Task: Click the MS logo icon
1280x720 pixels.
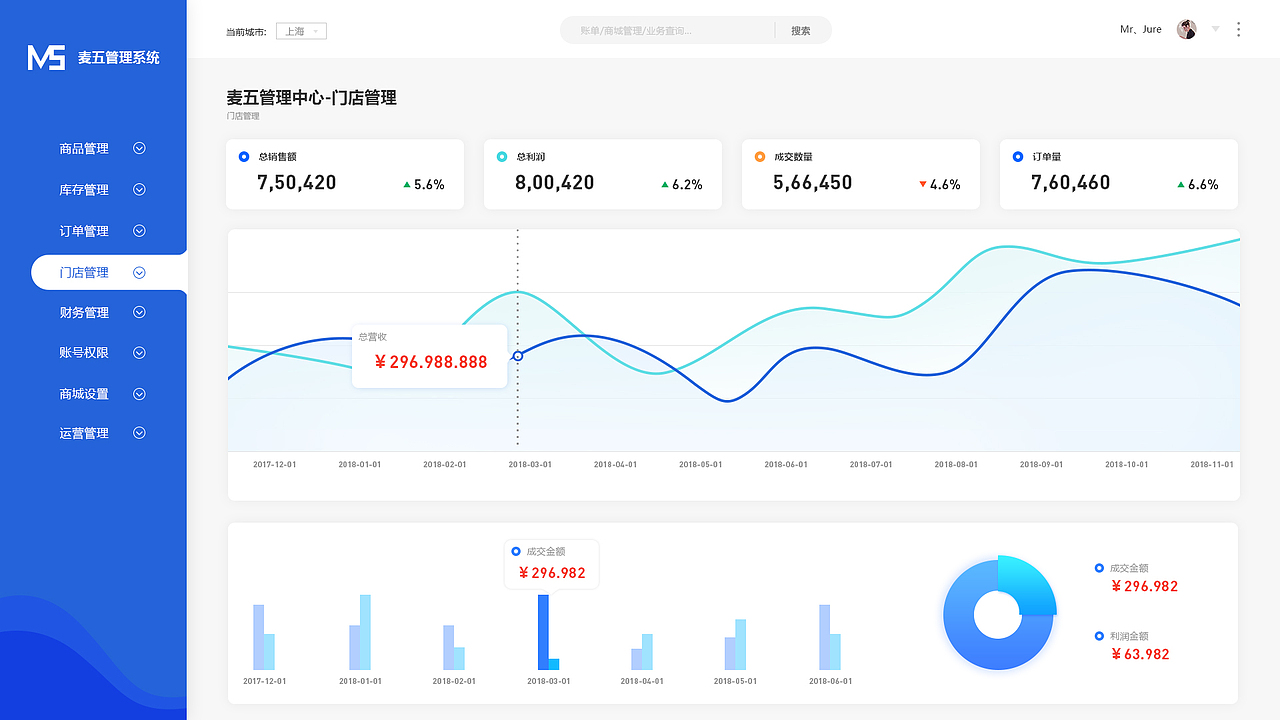Action: 46,57
